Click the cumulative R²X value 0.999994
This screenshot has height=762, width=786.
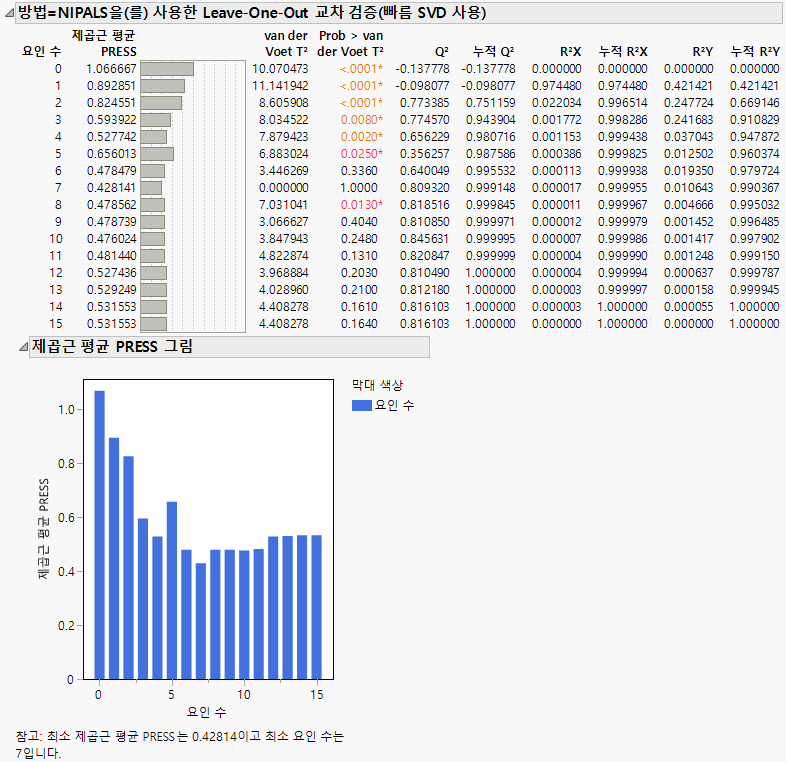point(622,273)
